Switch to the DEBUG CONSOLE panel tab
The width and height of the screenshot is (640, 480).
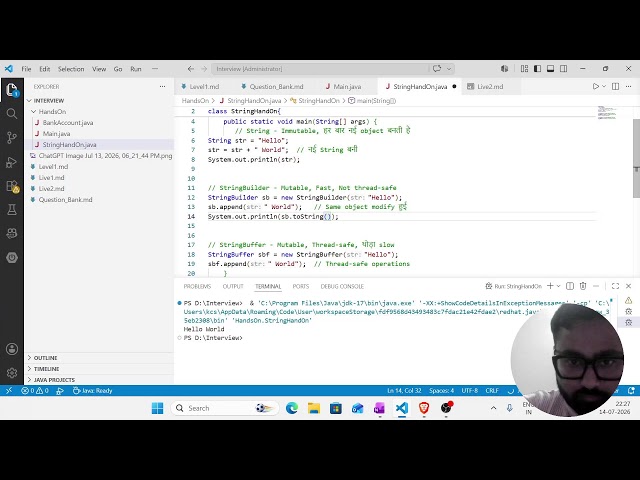click(342, 287)
